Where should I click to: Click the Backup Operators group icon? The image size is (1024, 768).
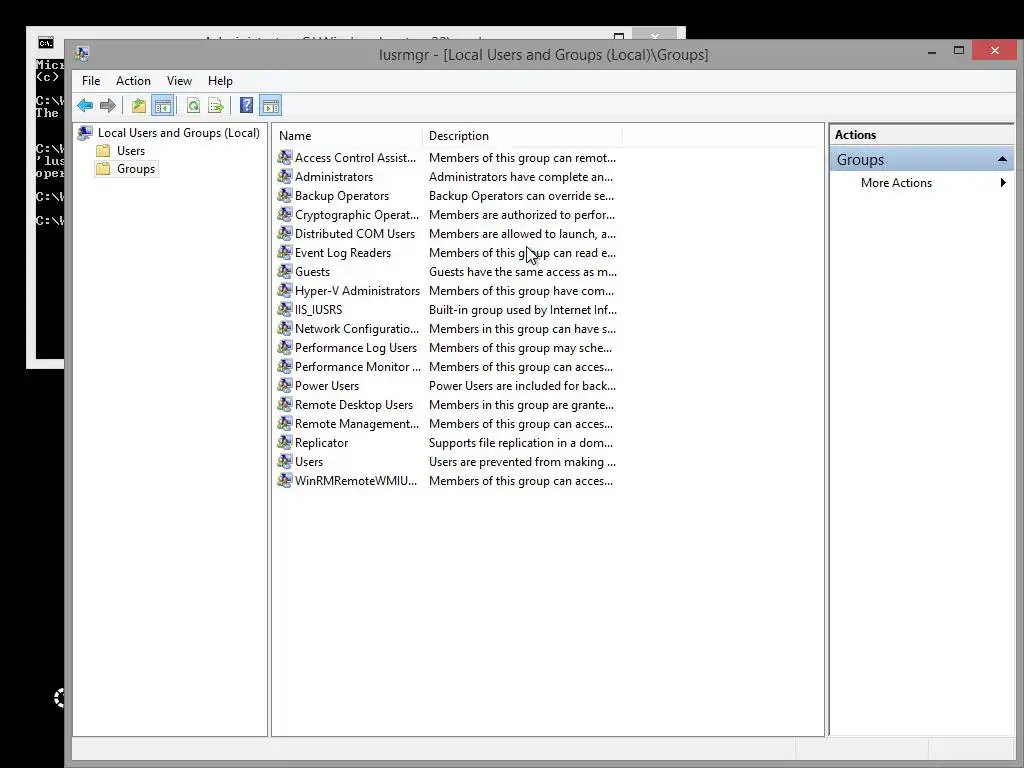[285, 195]
